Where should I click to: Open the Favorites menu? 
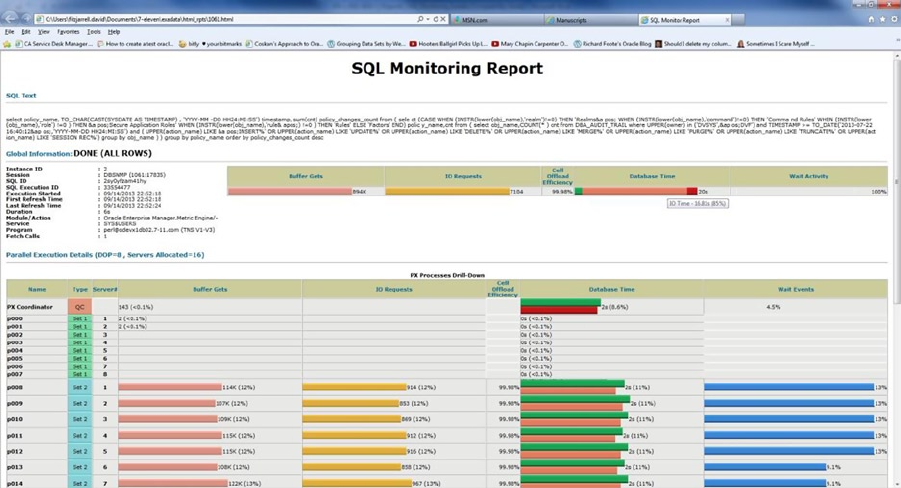pyautogui.click(x=68, y=32)
